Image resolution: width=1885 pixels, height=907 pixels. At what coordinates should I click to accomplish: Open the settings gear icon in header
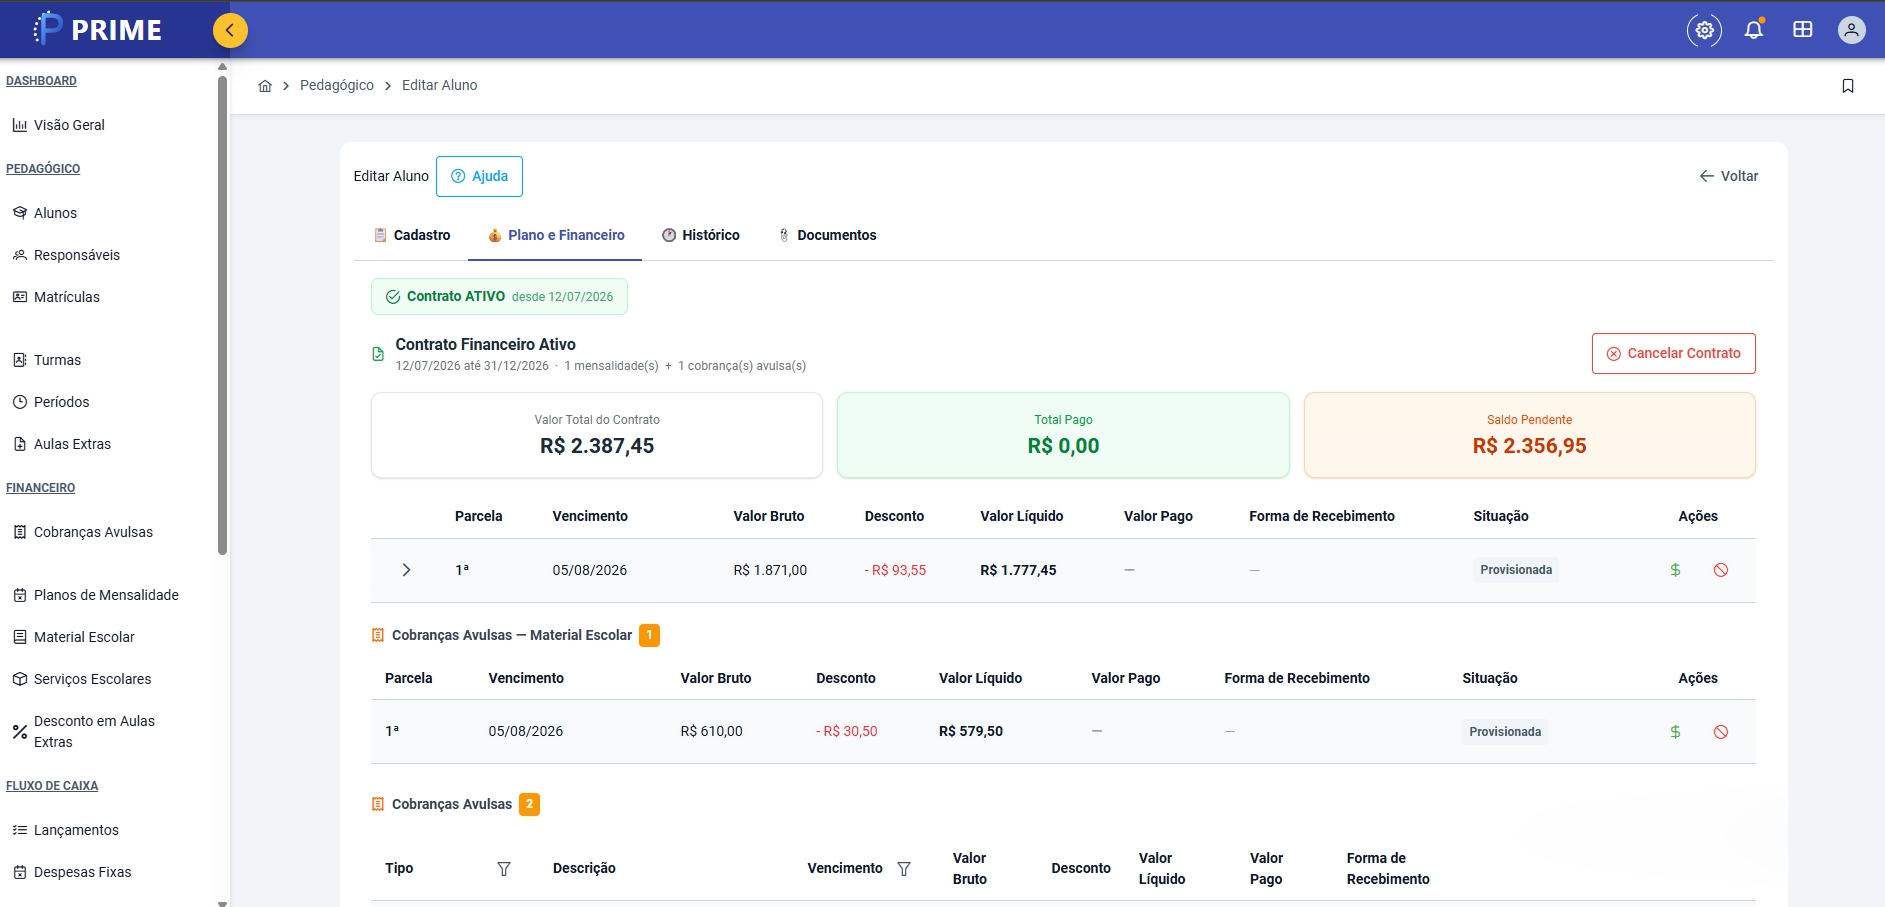[x=1705, y=30]
